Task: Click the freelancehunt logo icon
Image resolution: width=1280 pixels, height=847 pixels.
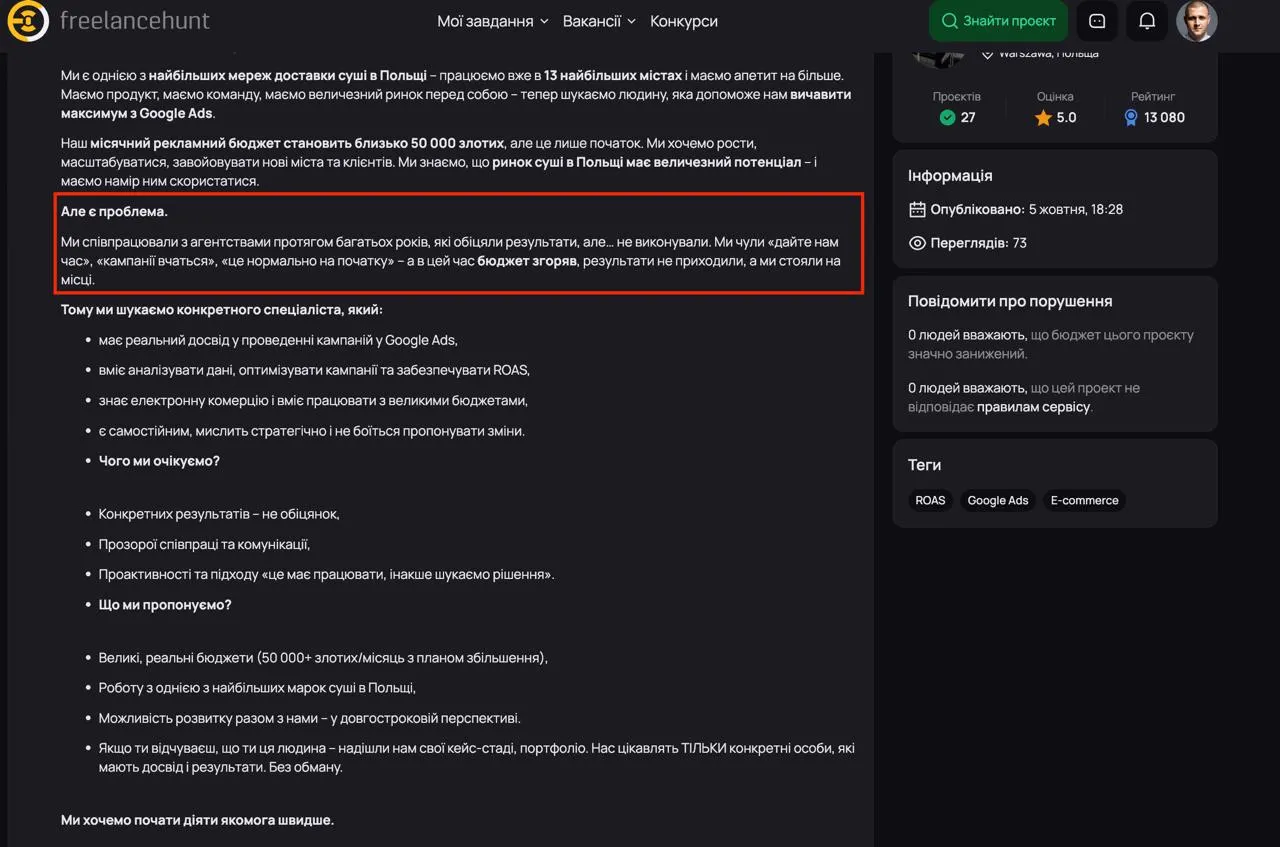Action: point(28,21)
